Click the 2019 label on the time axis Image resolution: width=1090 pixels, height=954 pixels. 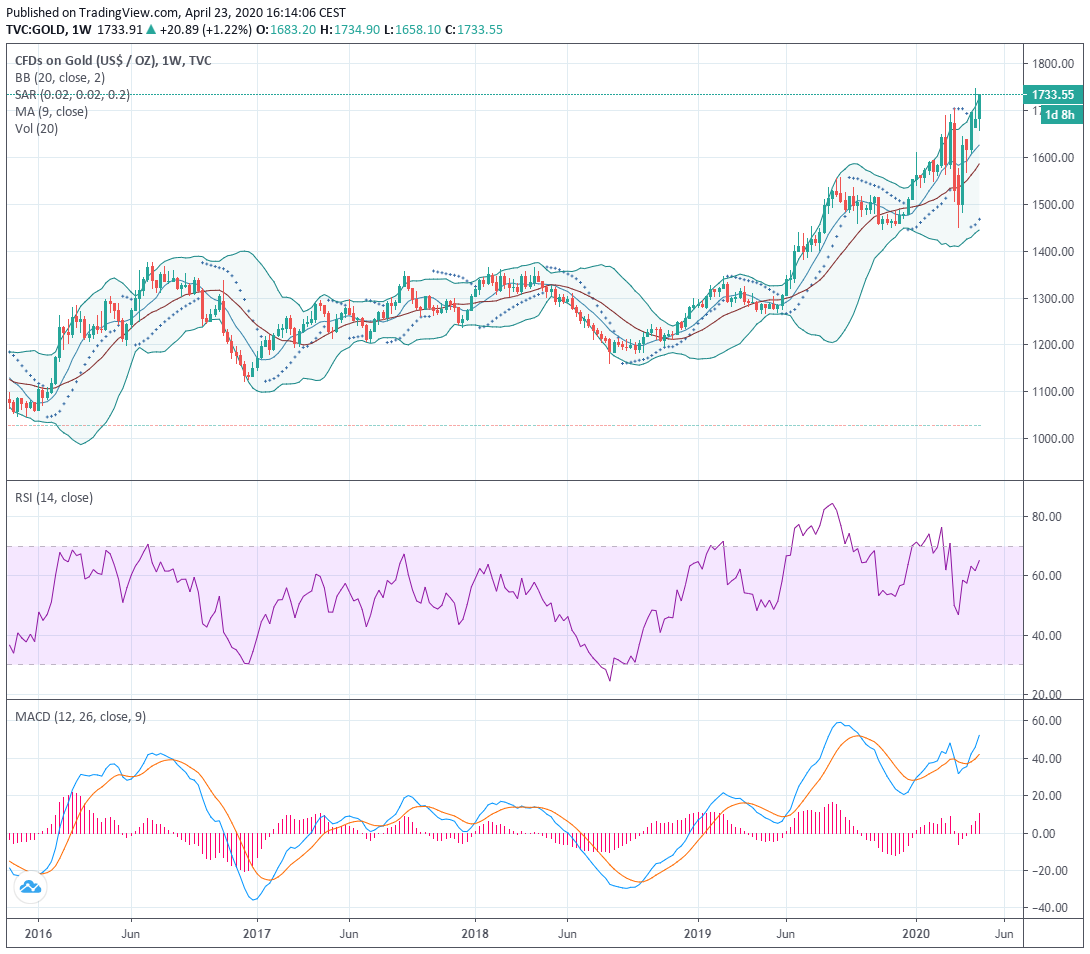click(696, 932)
